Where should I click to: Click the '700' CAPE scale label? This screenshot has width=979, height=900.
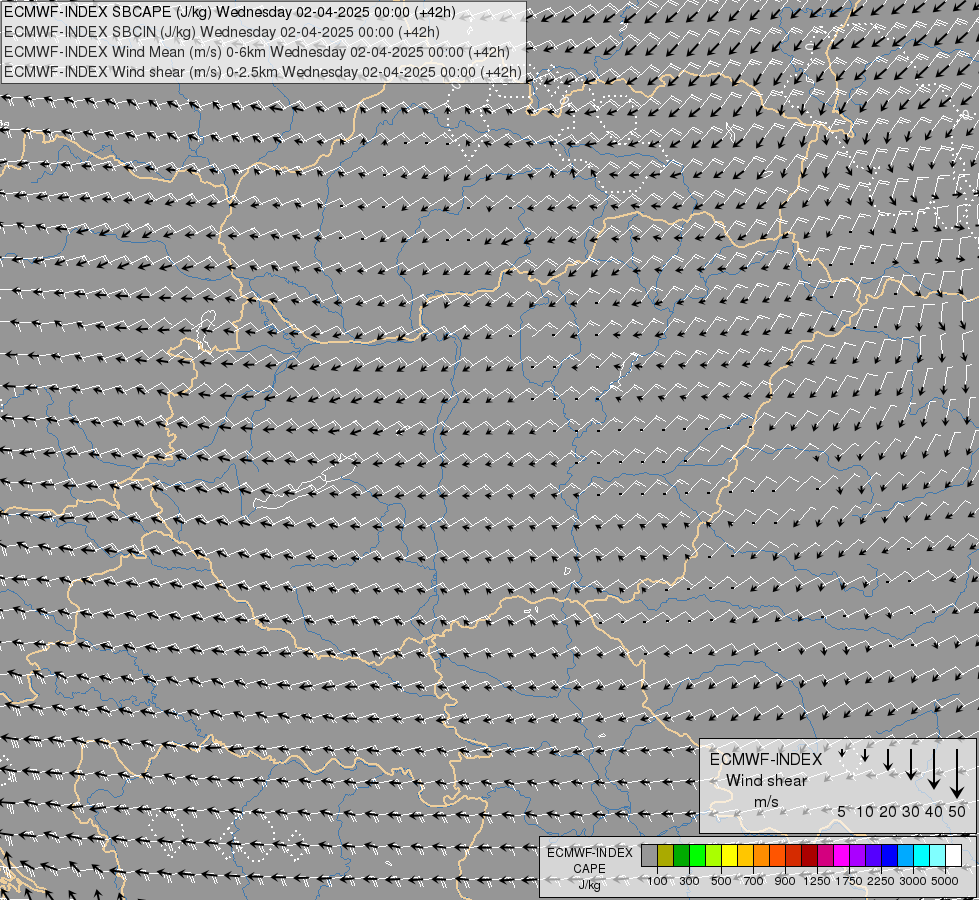click(754, 881)
